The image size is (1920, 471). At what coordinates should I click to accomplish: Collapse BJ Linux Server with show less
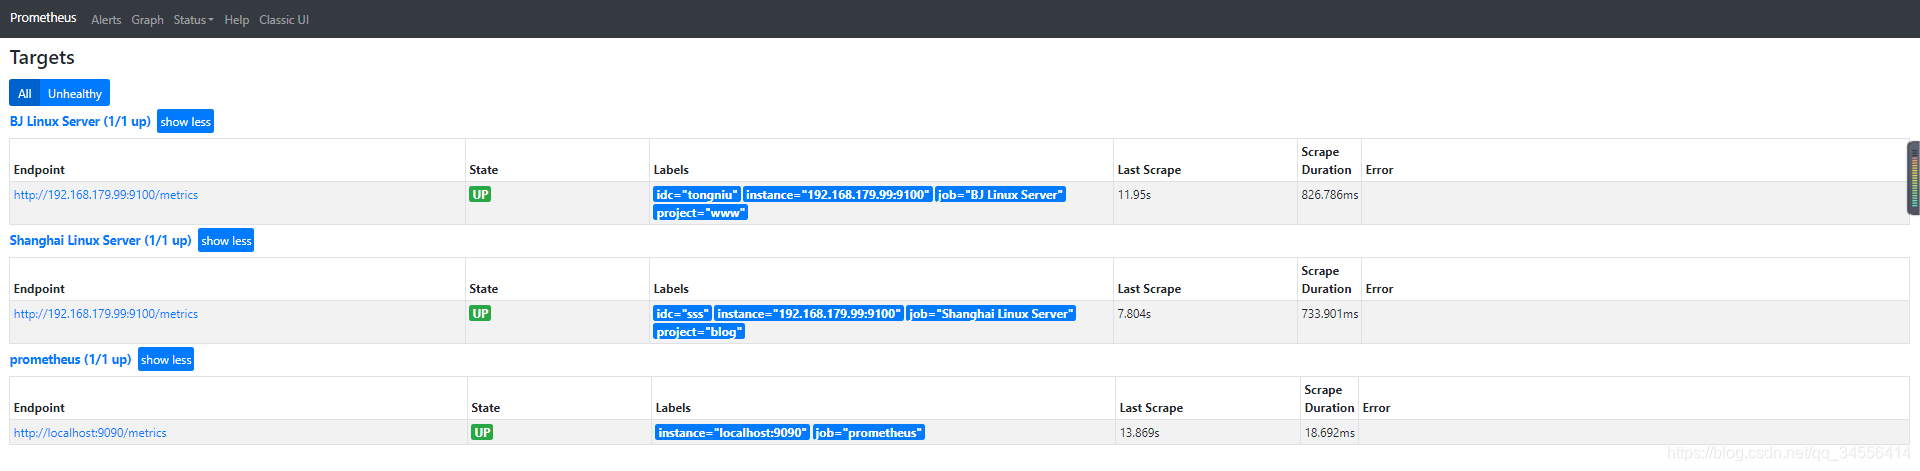point(186,122)
